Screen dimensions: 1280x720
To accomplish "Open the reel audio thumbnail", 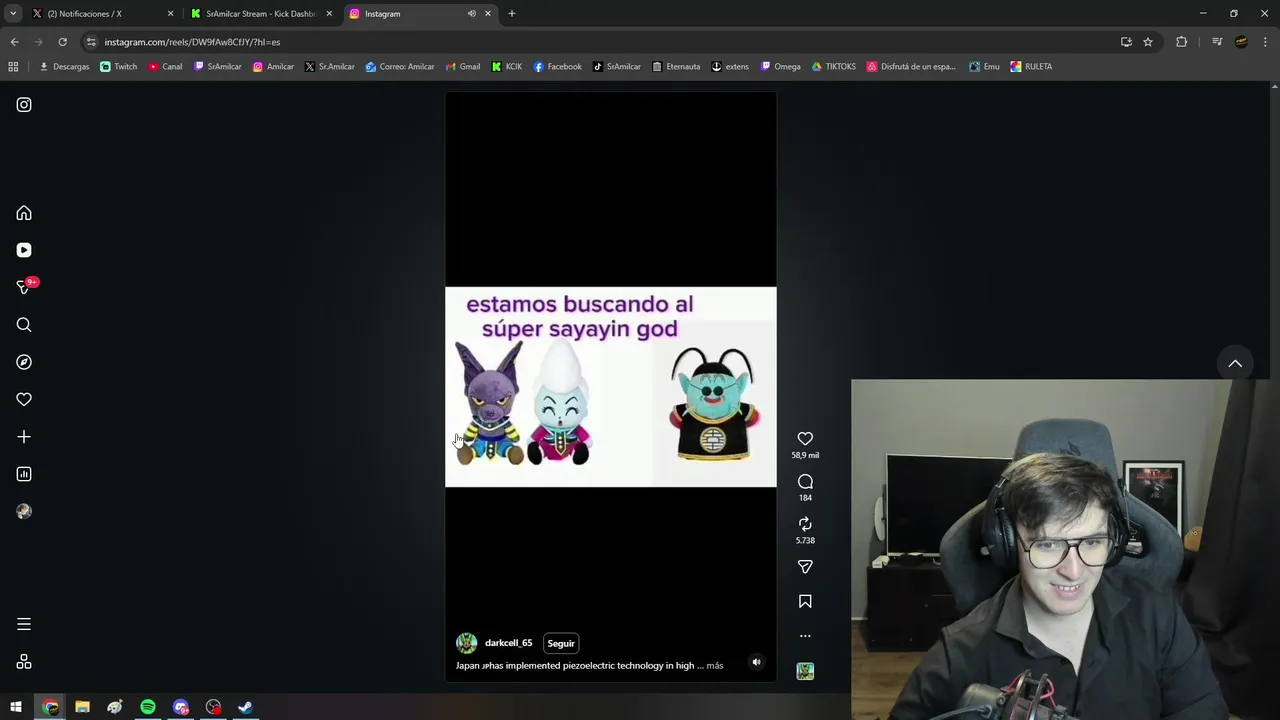I will (805, 671).
